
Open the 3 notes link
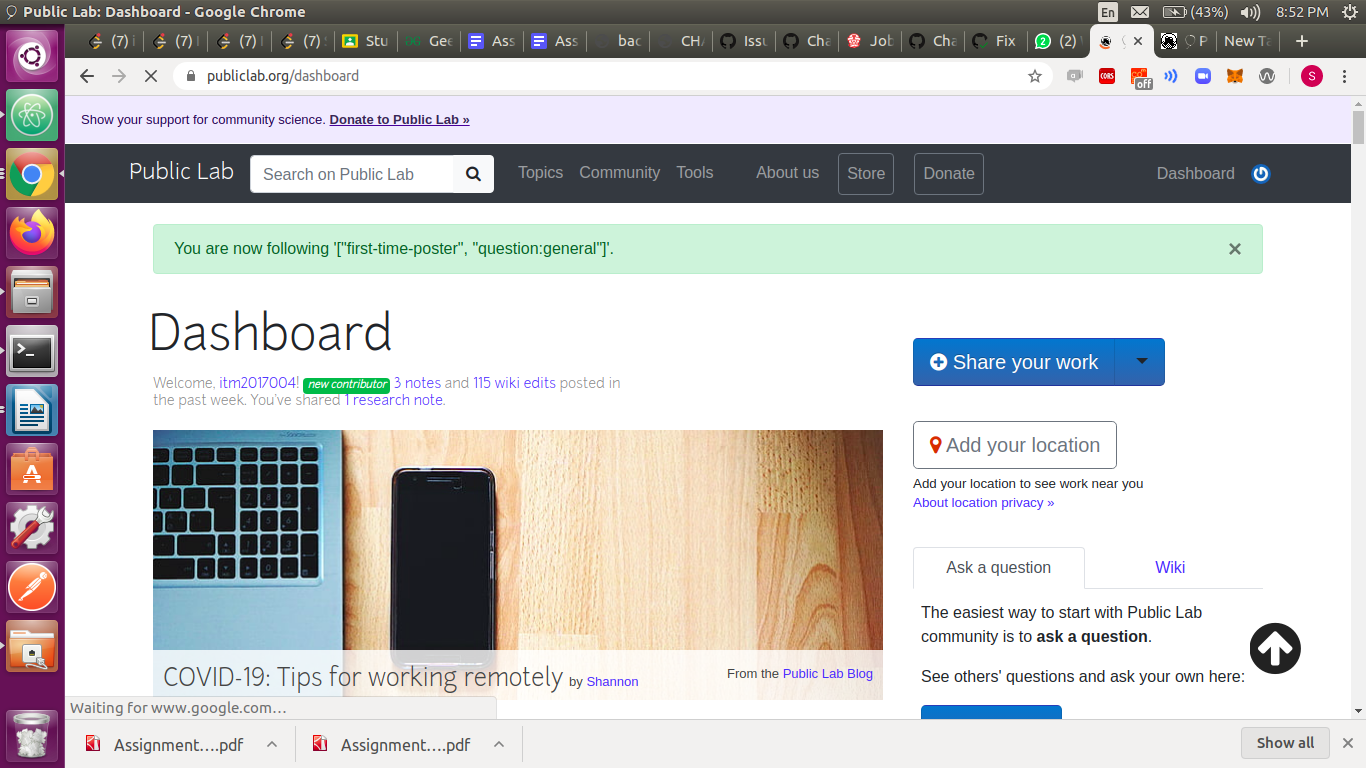coord(417,383)
